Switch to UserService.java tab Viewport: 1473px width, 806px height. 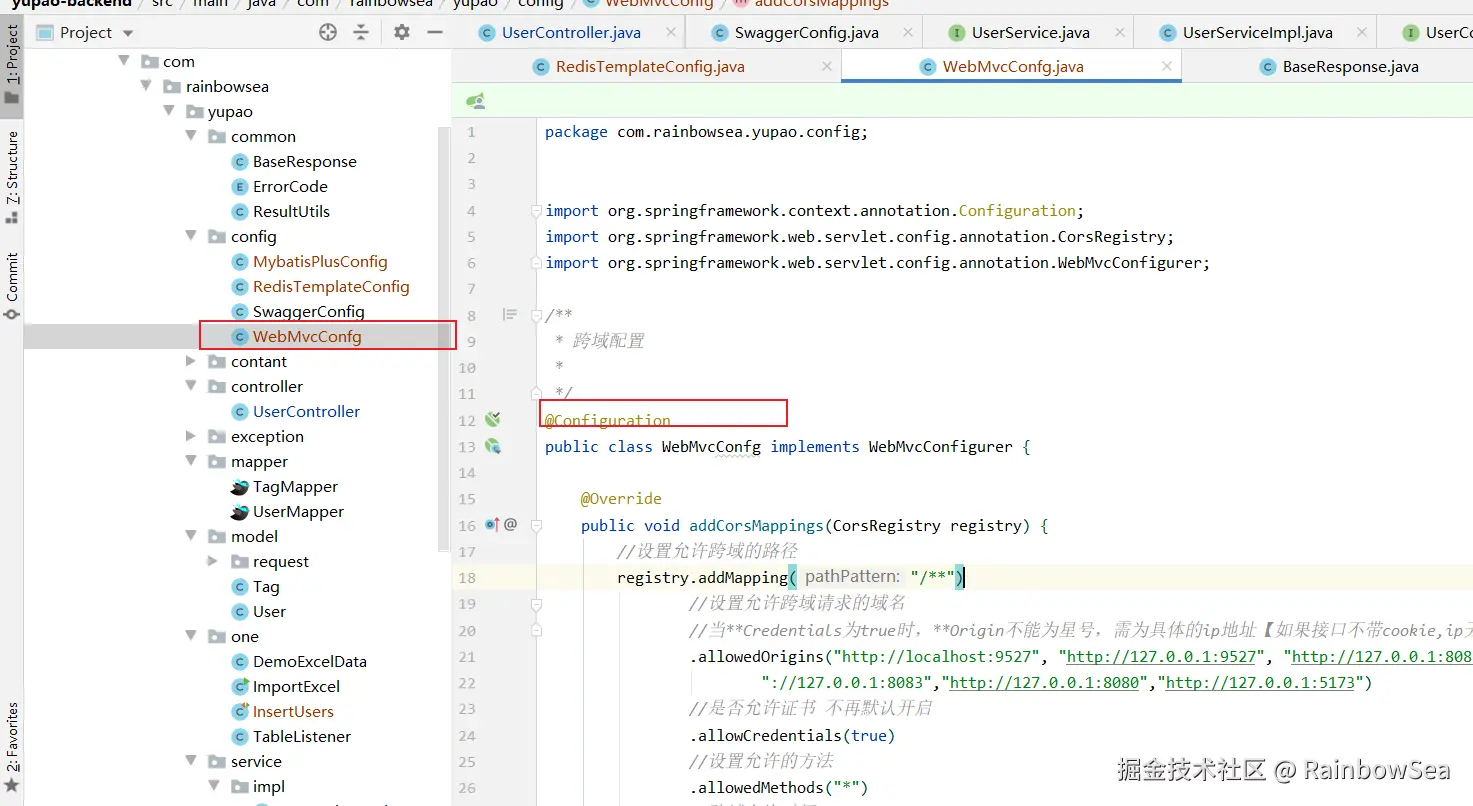pyautogui.click(x=1030, y=32)
